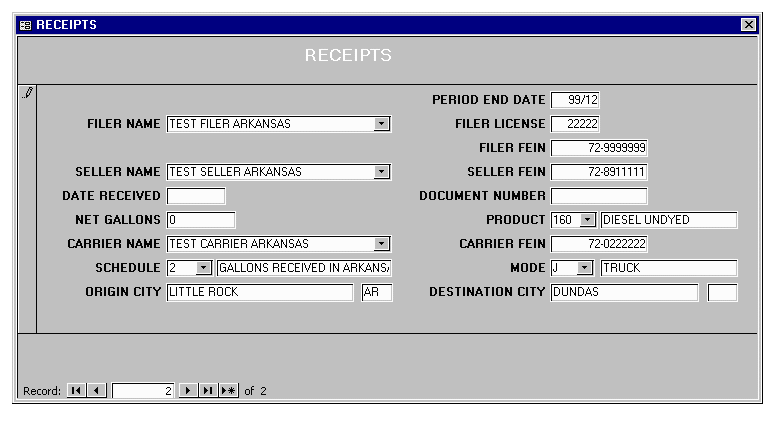The height and width of the screenshot is (421, 778).
Task: Click the DESTINATION CITY field DUNDAS
Action: [x=624, y=292]
